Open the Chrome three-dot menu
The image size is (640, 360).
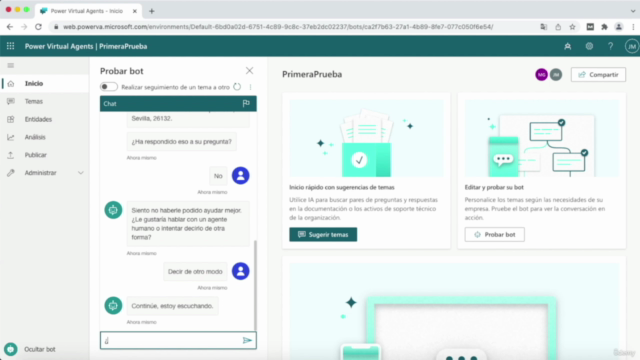(633, 27)
